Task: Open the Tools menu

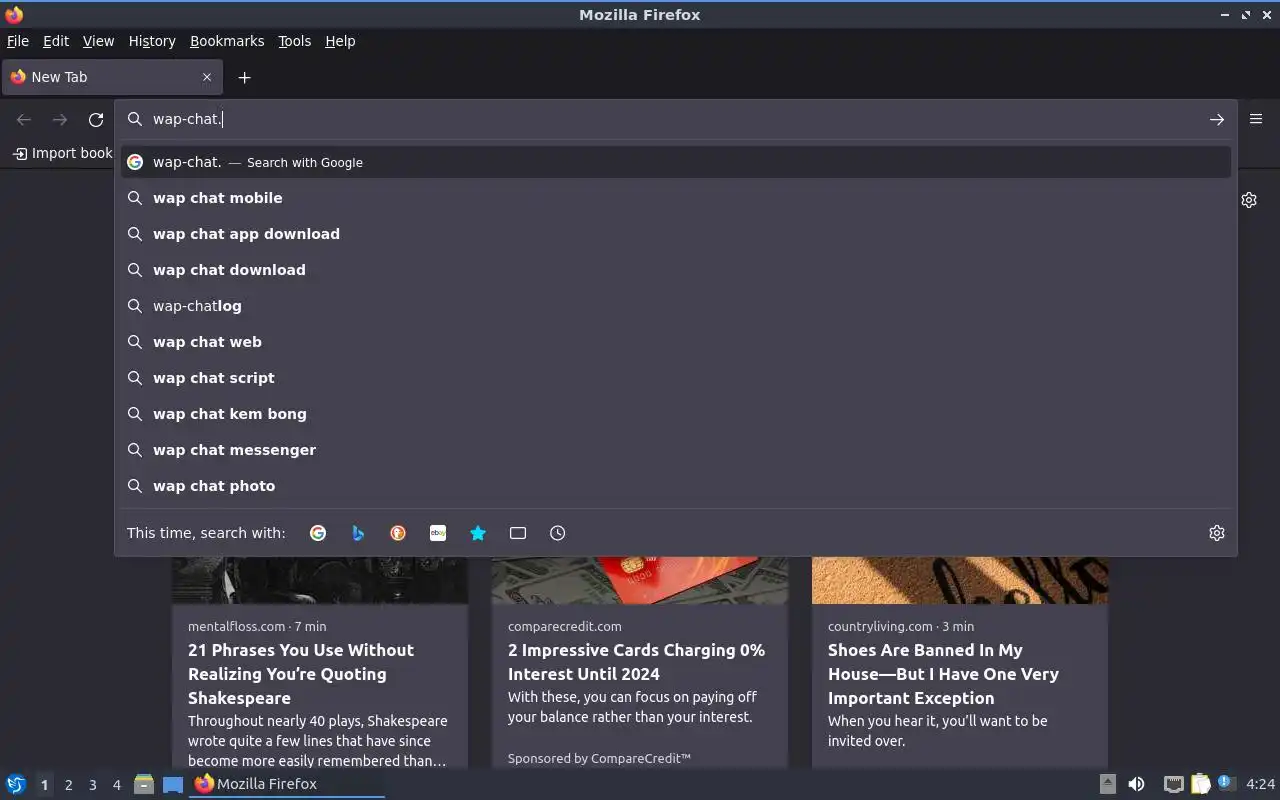Action: [x=294, y=41]
